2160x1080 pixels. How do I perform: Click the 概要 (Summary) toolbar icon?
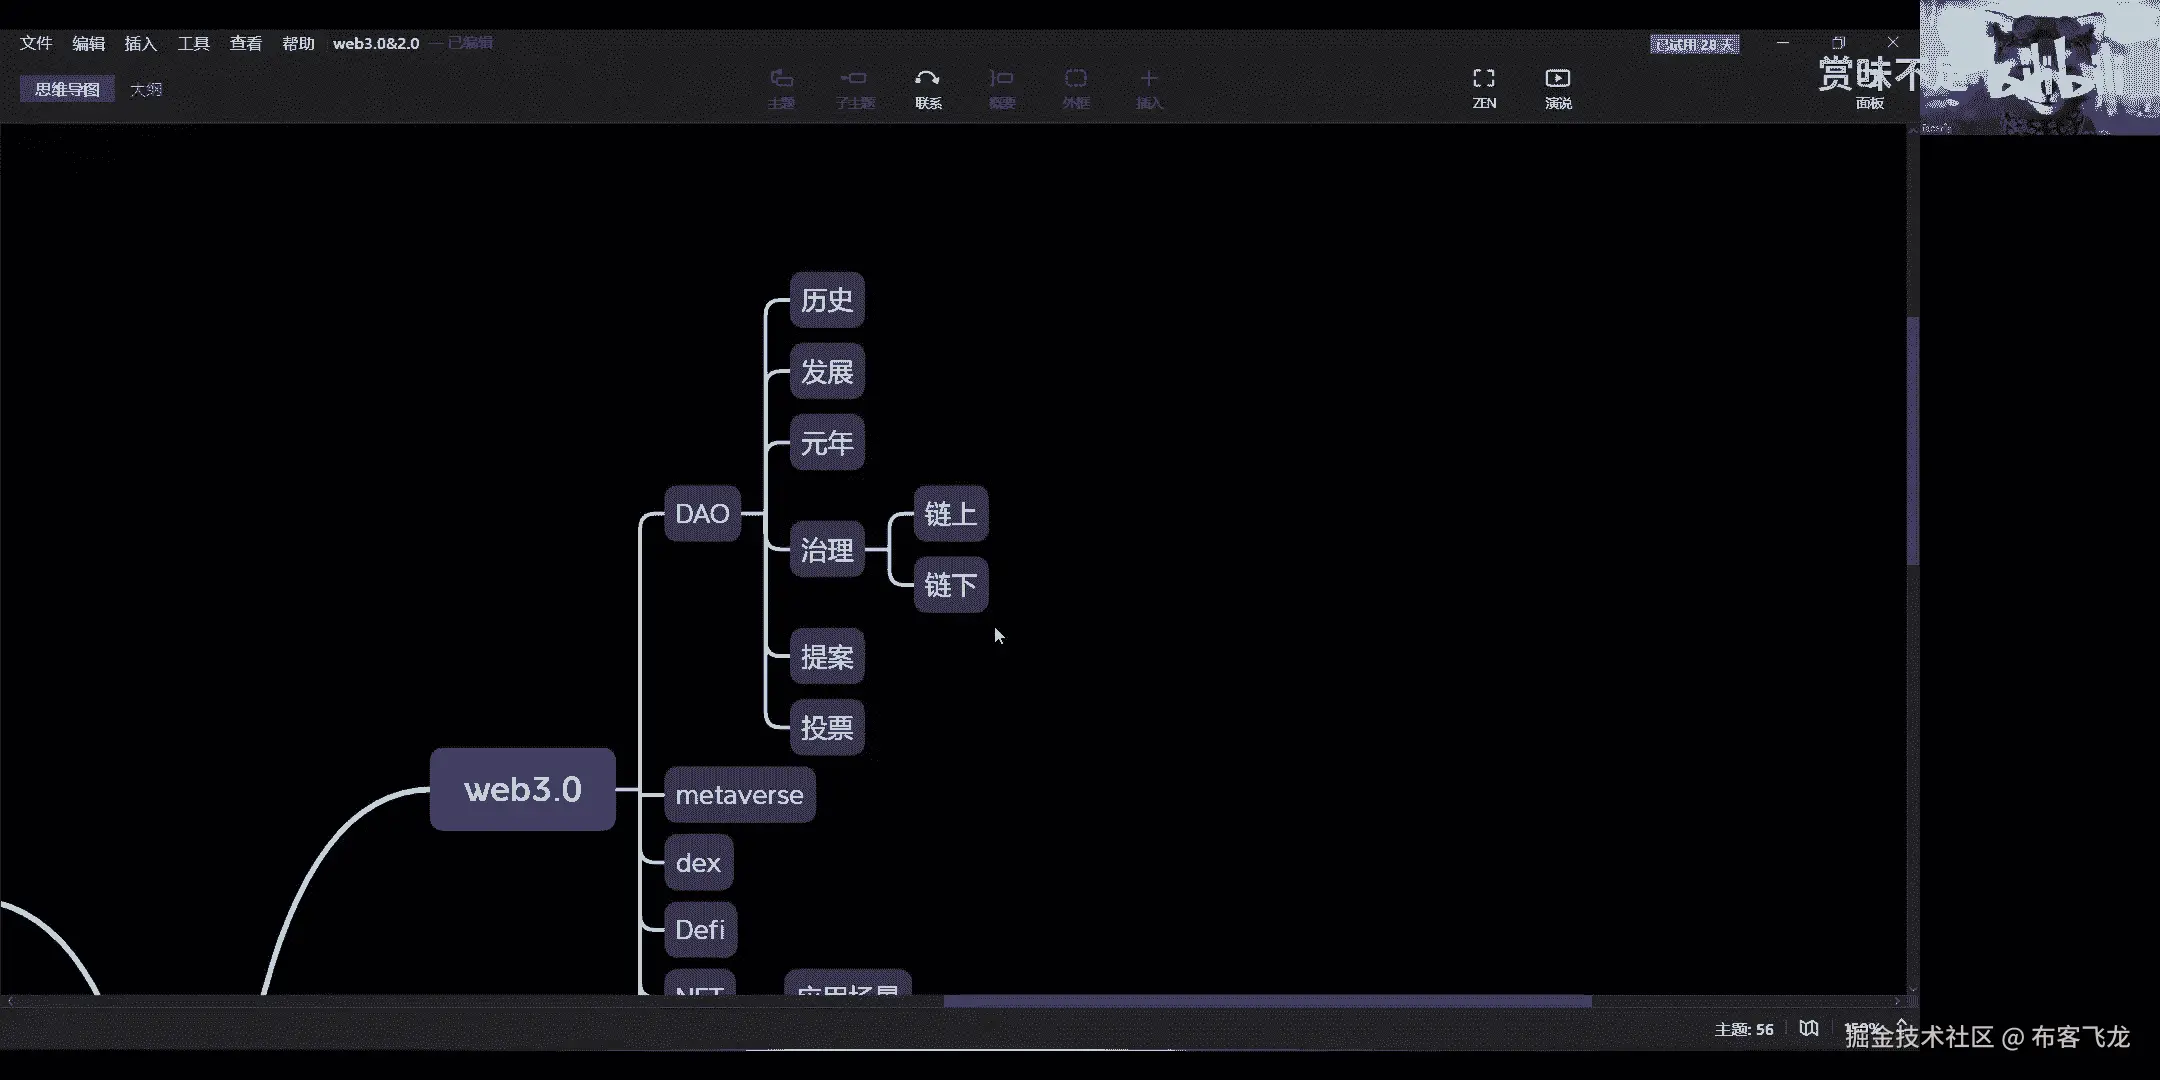1001,80
